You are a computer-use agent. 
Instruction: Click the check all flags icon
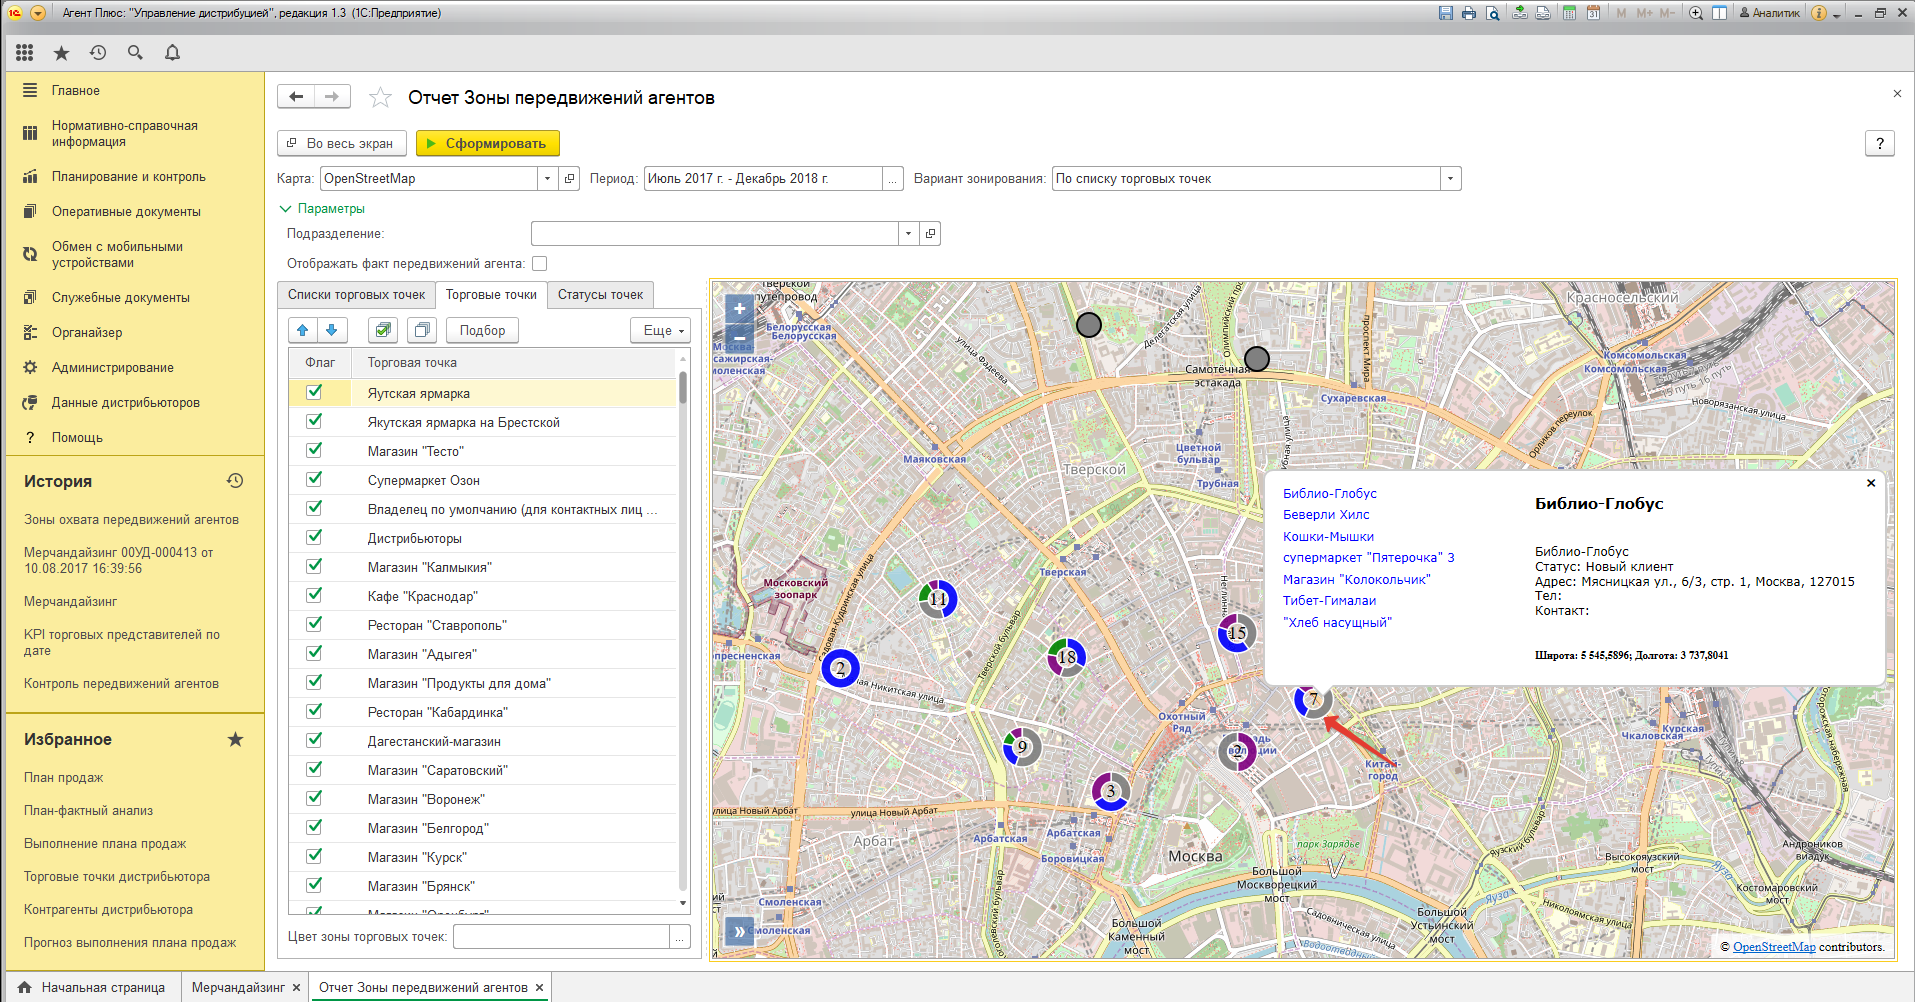click(382, 330)
